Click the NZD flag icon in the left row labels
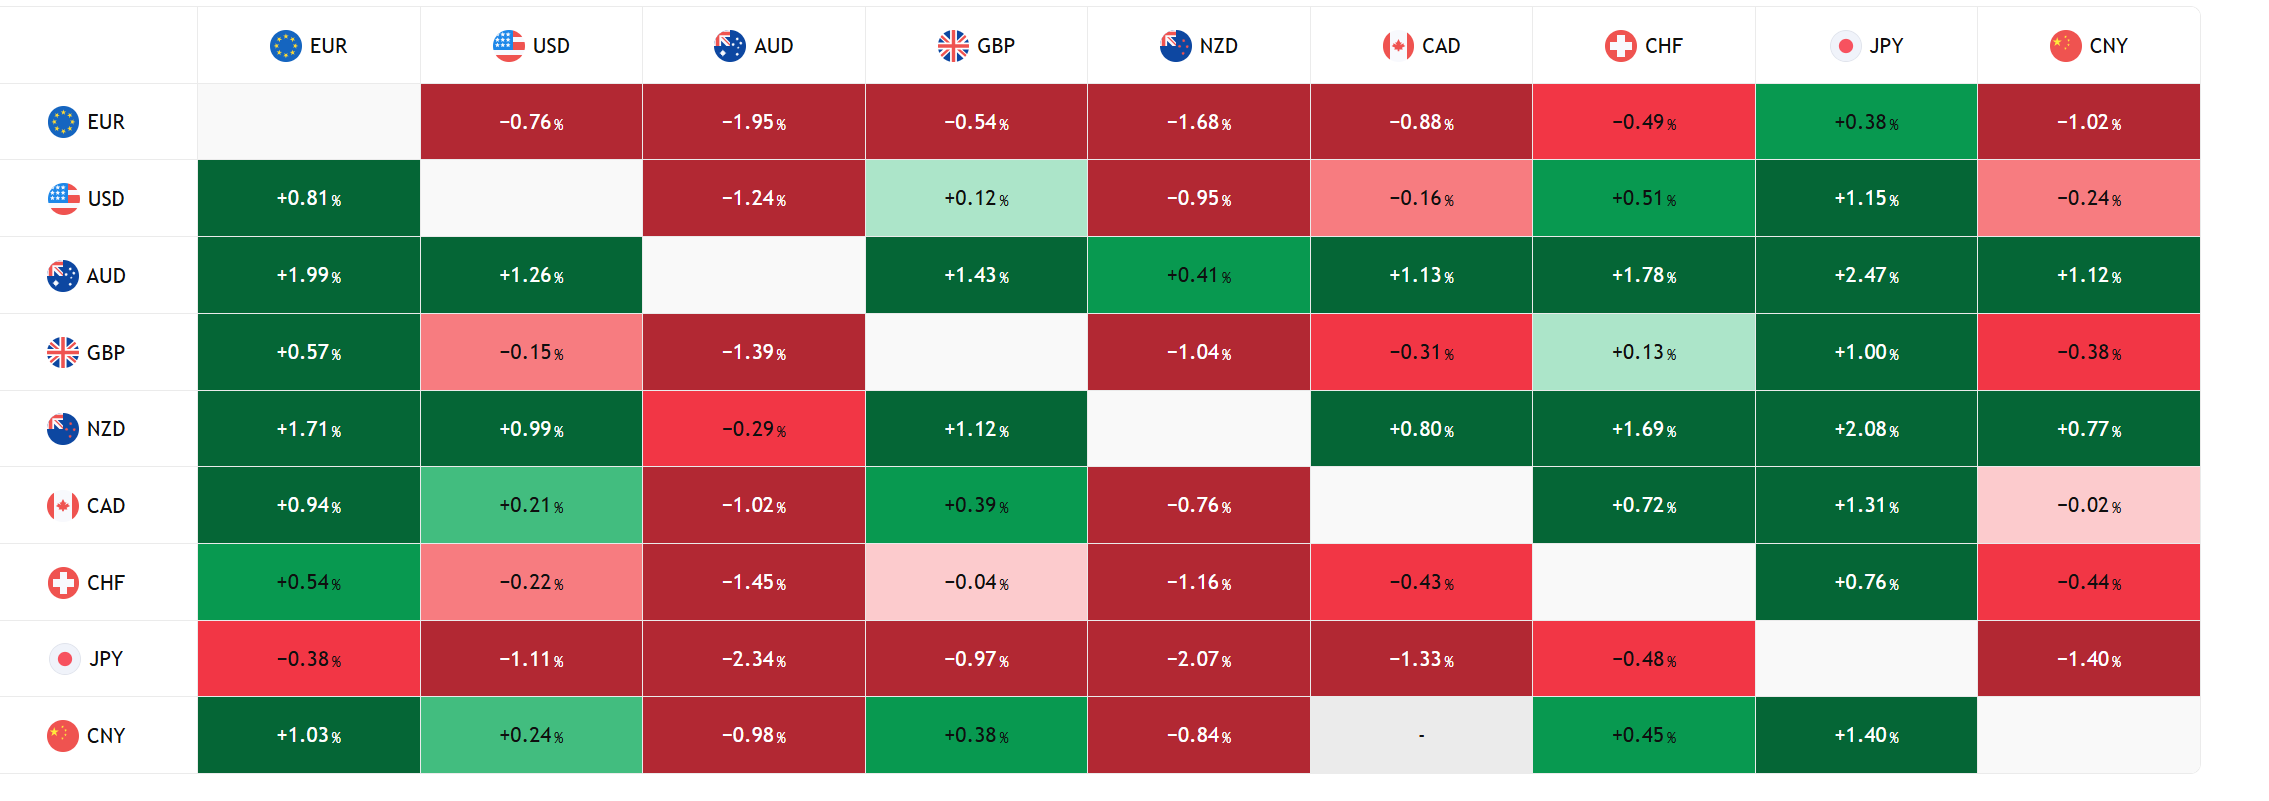The height and width of the screenshot is (801, 2269). 63,429
